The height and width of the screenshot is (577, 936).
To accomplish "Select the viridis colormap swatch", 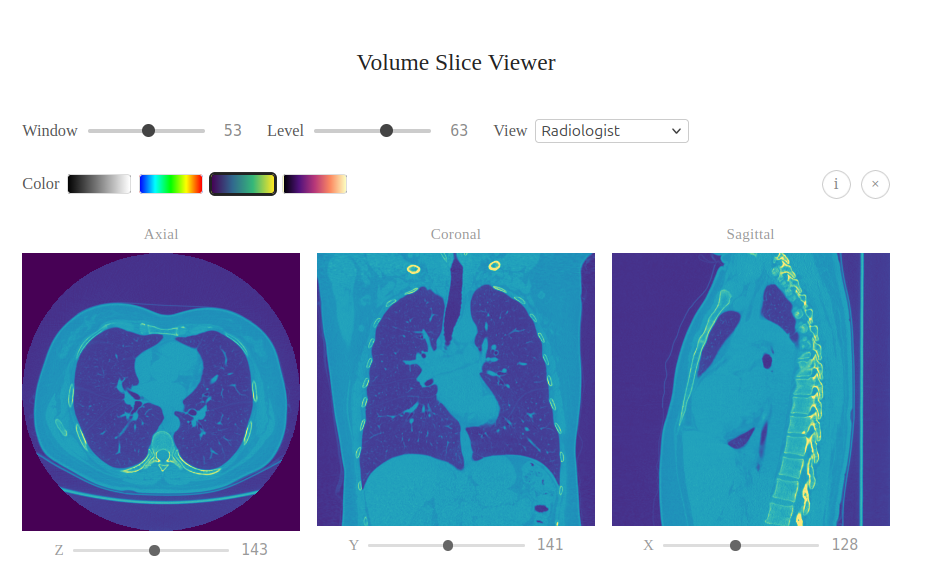I will click(x=243, y=183).
